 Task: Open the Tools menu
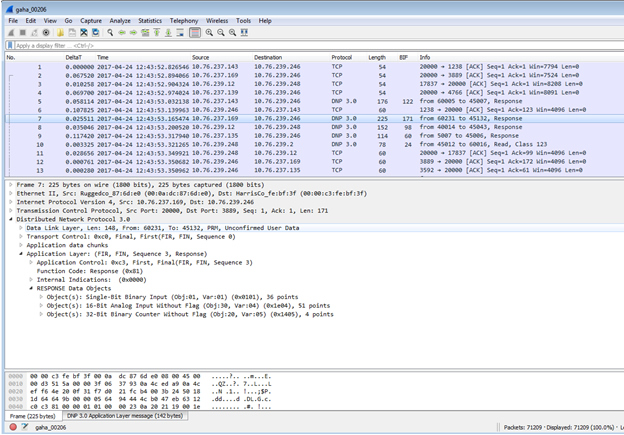(x=243, y=21)
